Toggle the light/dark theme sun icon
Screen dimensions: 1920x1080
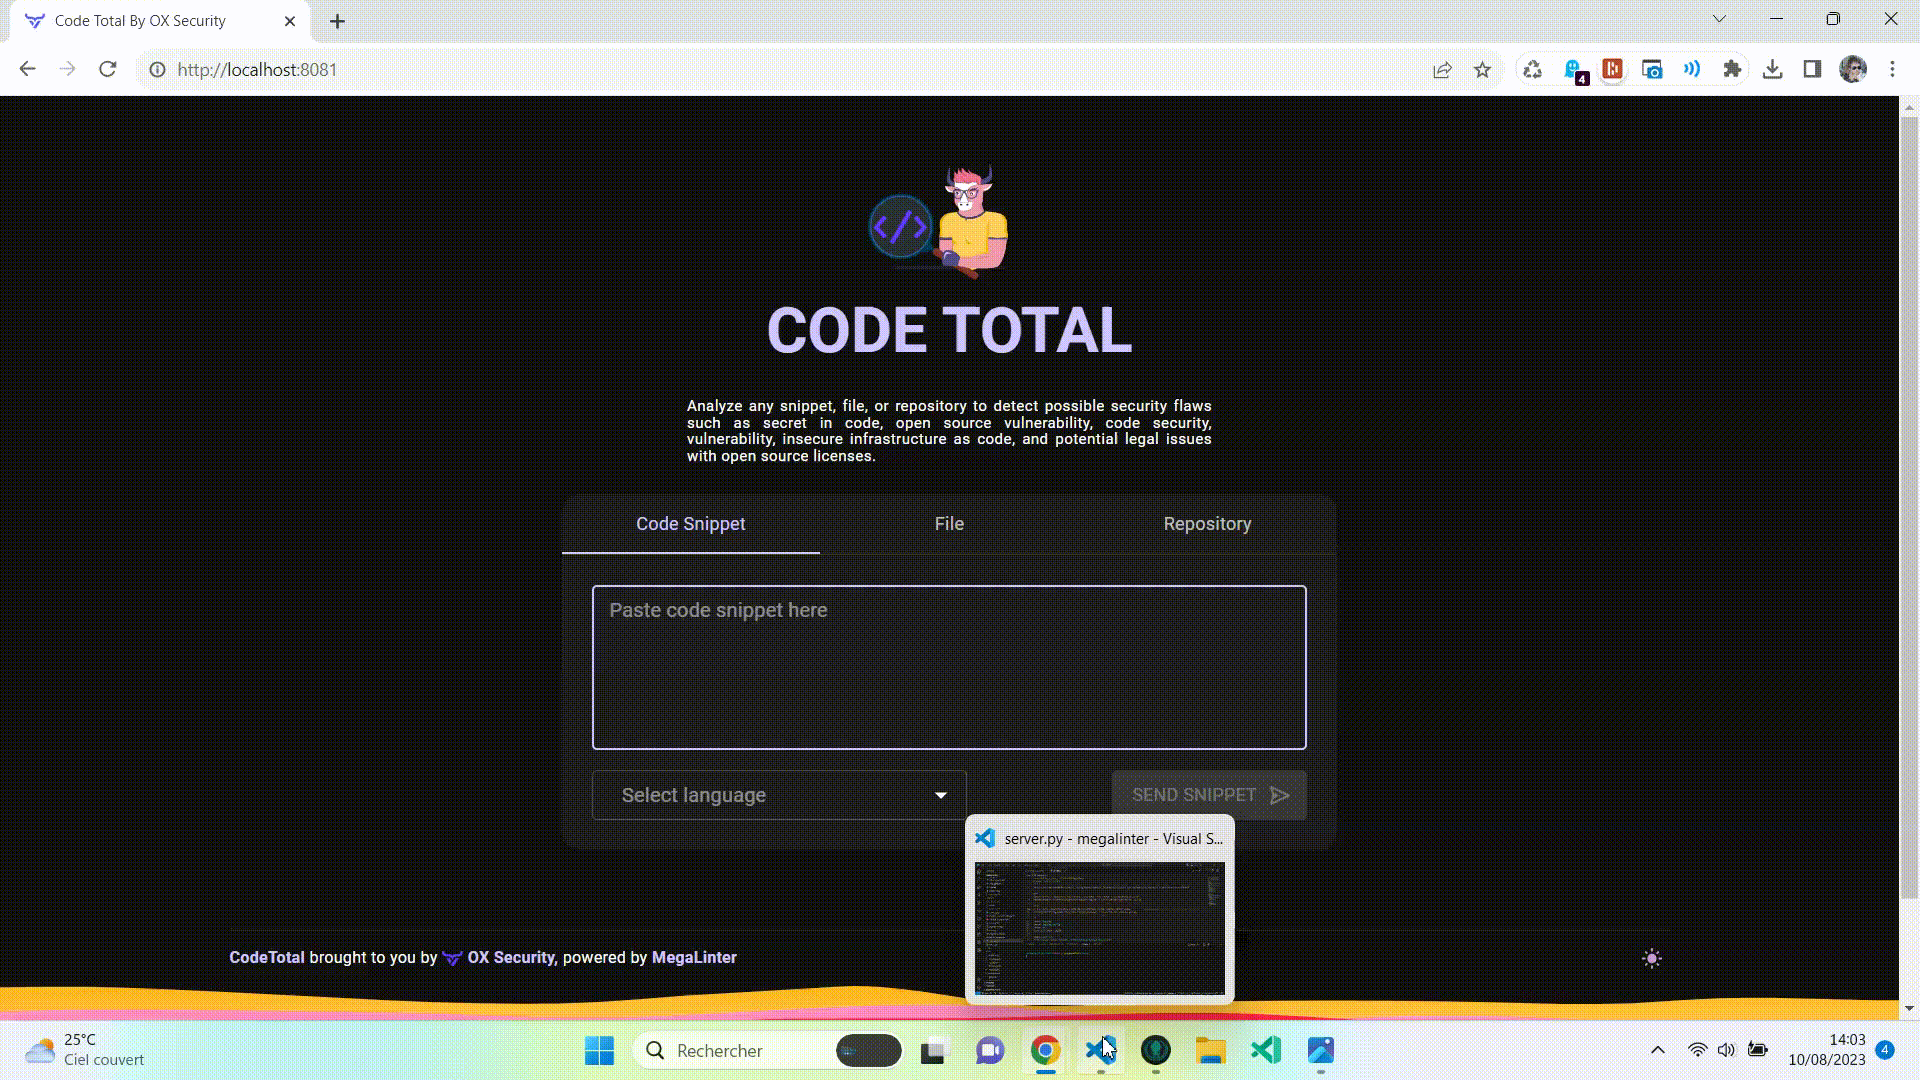click(x=1651, y=958)
